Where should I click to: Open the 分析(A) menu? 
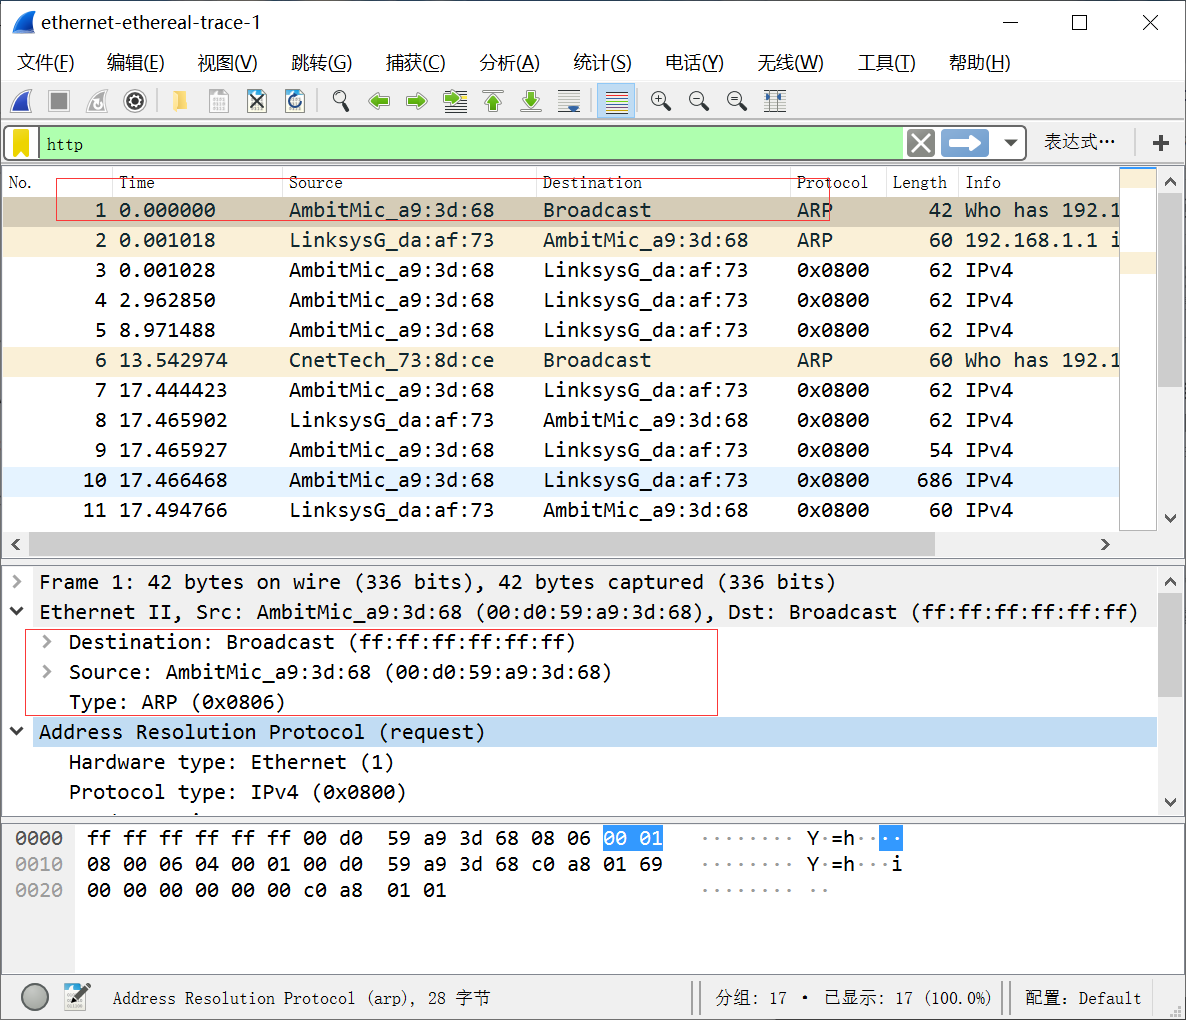pos(510,63)
